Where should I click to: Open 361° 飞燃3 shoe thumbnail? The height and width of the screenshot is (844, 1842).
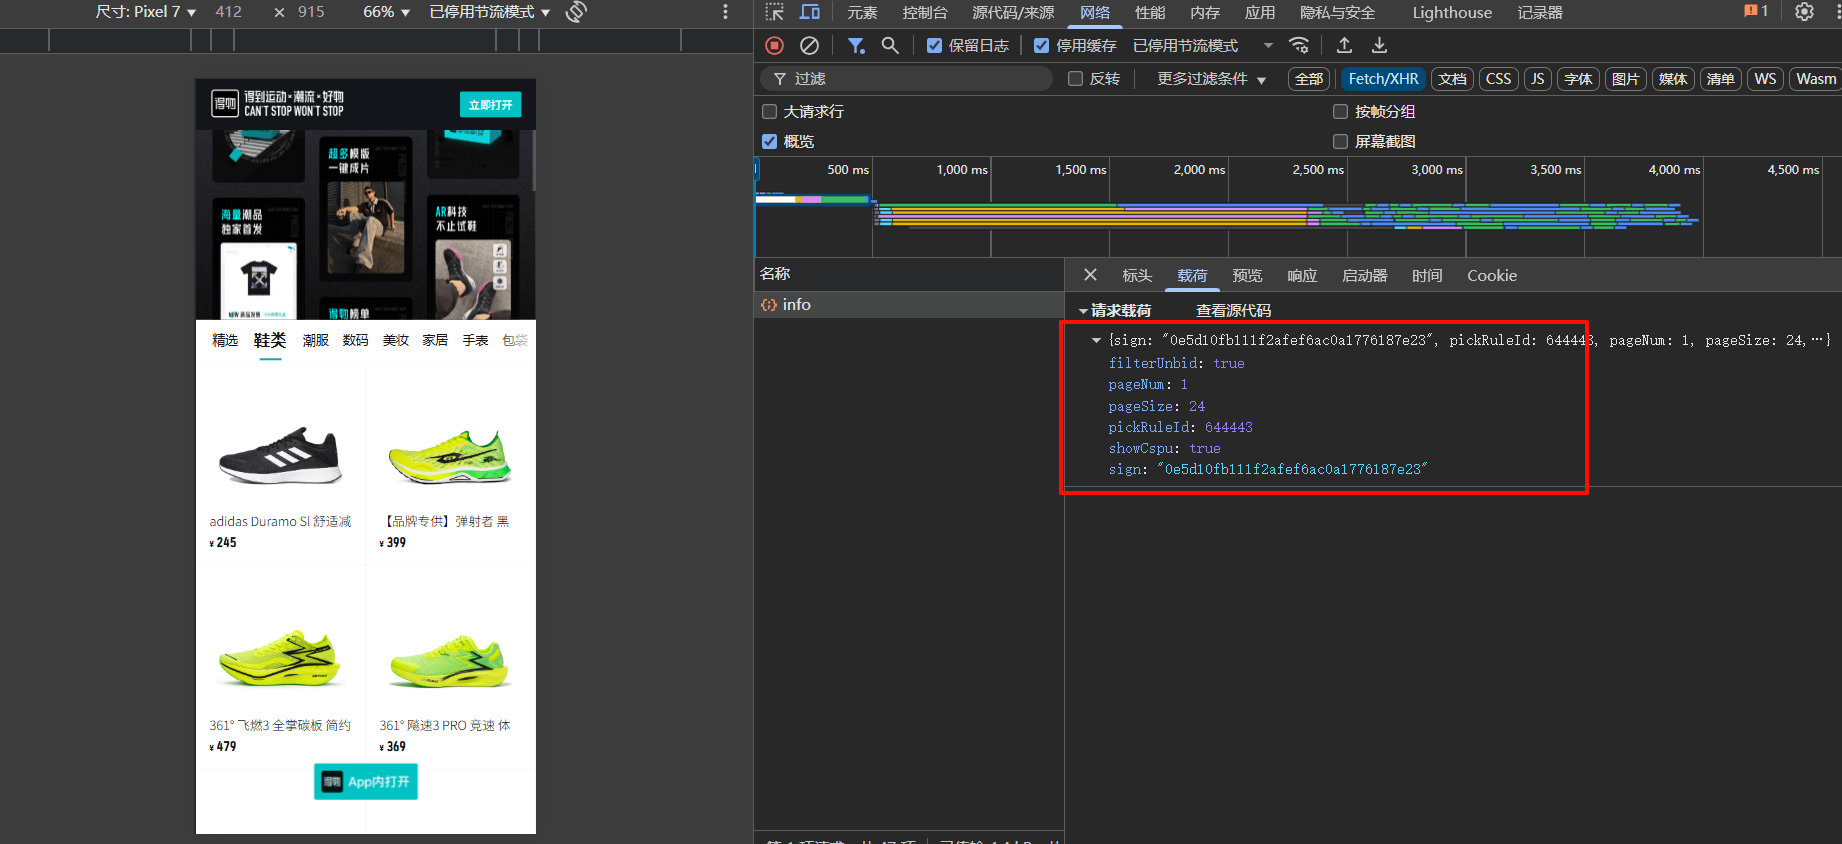[x=280, y=660]
